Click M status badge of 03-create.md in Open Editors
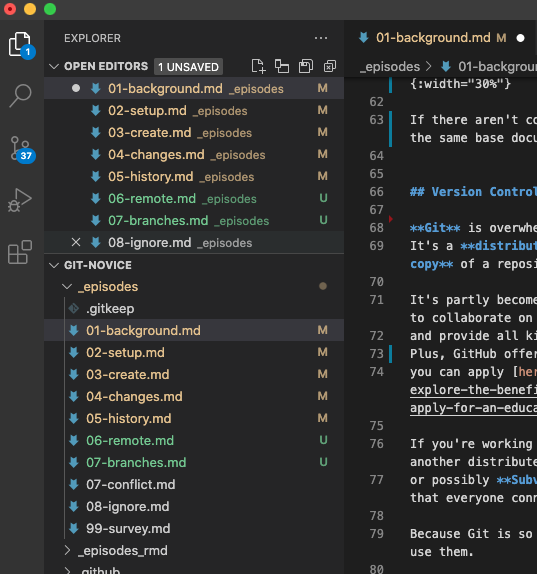537x574 pixels. point(322,132)
